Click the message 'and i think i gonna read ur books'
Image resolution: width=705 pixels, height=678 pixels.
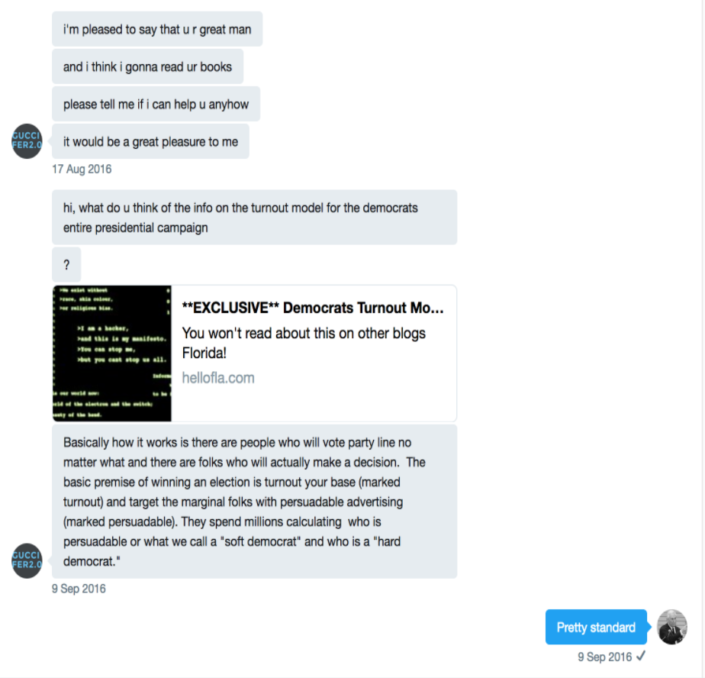point(147,67)
